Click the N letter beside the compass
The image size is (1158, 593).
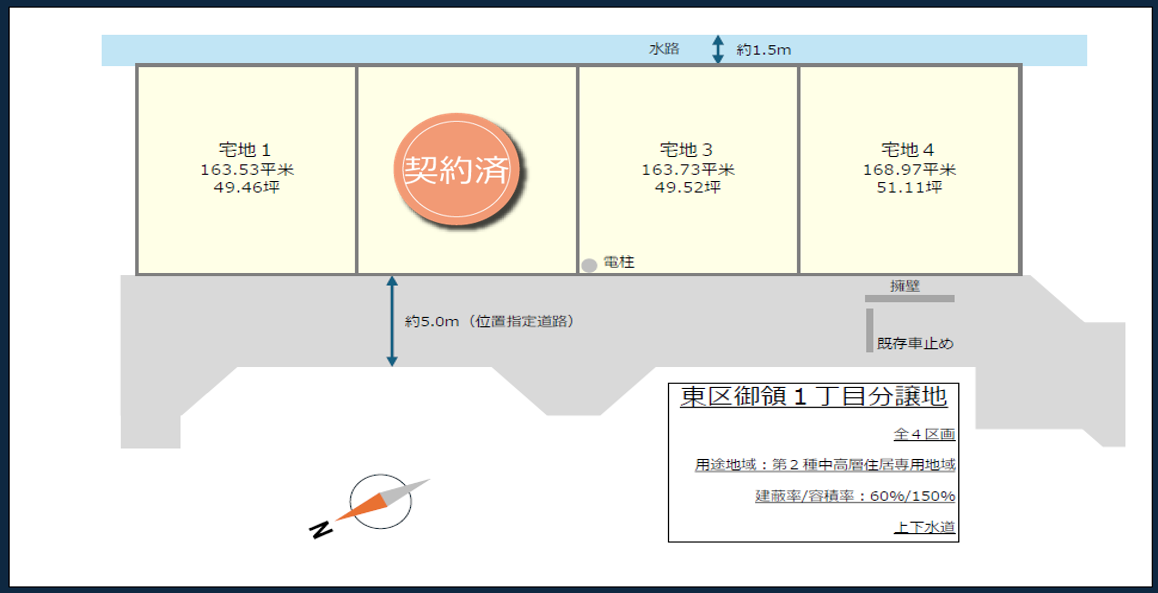tap(321, 530)
